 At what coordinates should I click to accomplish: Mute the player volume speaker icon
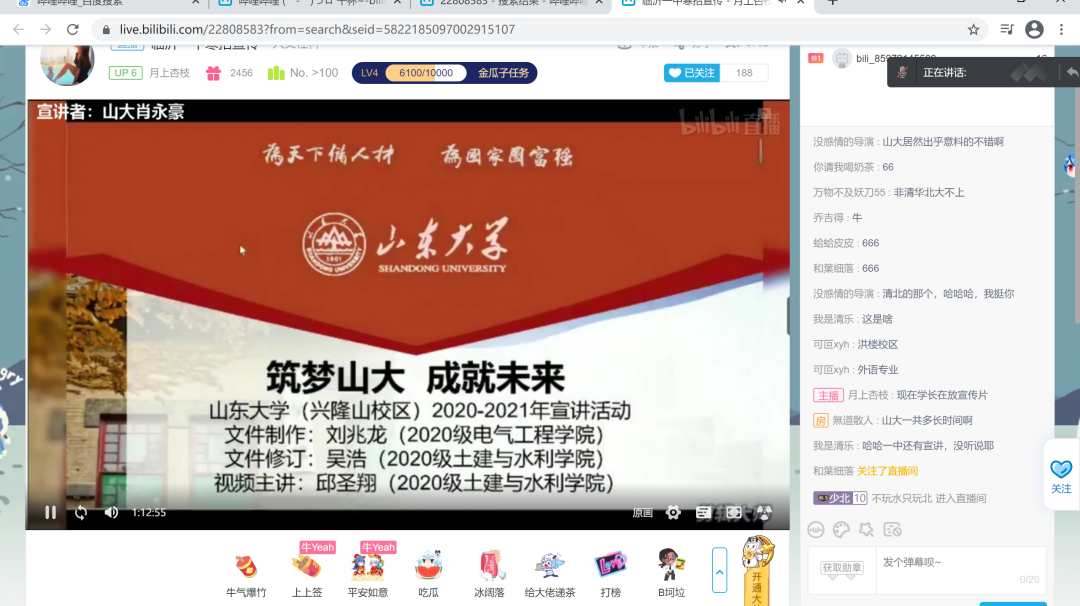click(111, 512)
